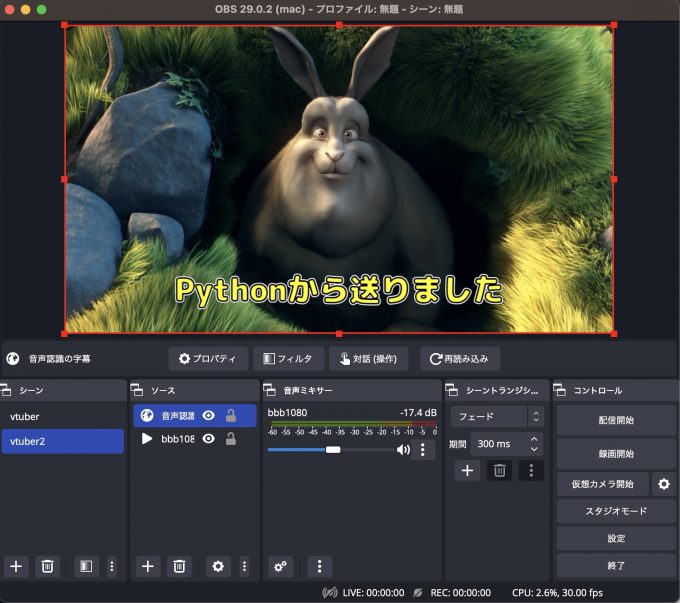Screen dimensions: 680x603
Task: Select the vtuber2 scene
Action: [x=63, y=441]
